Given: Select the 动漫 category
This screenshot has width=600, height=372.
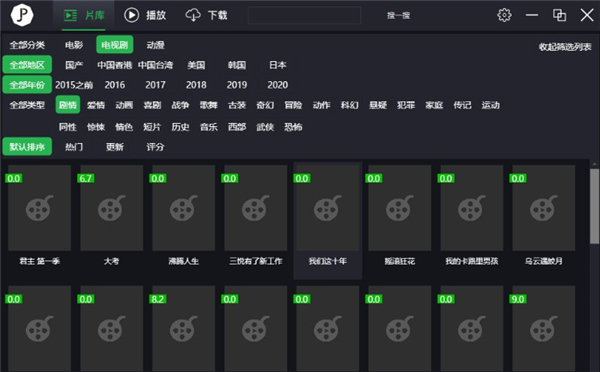Looking at the screenshot, I should pyautogui.click(x=155, y=45).
